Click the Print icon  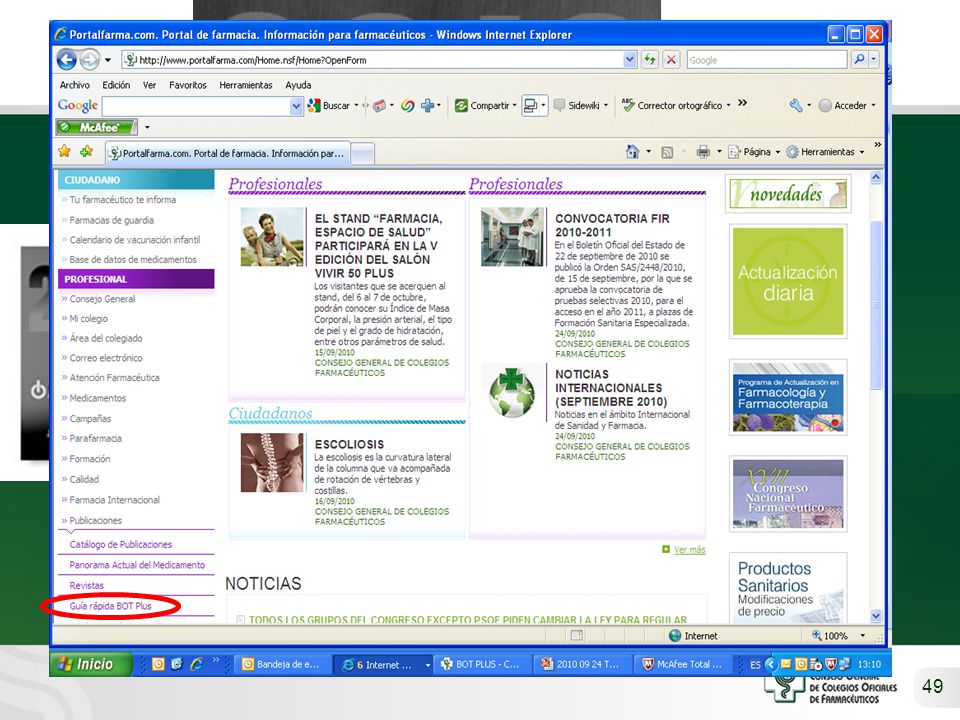(x=703, y=152)
